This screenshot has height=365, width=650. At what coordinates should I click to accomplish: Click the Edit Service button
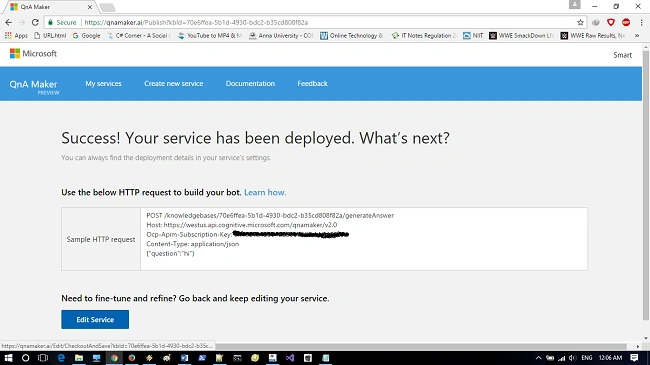95,319
